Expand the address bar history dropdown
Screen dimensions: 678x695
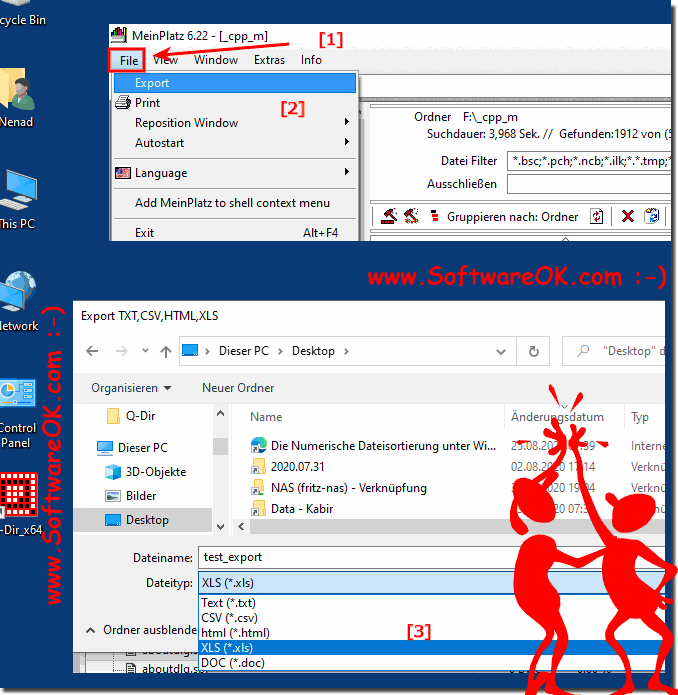point(501,352)
